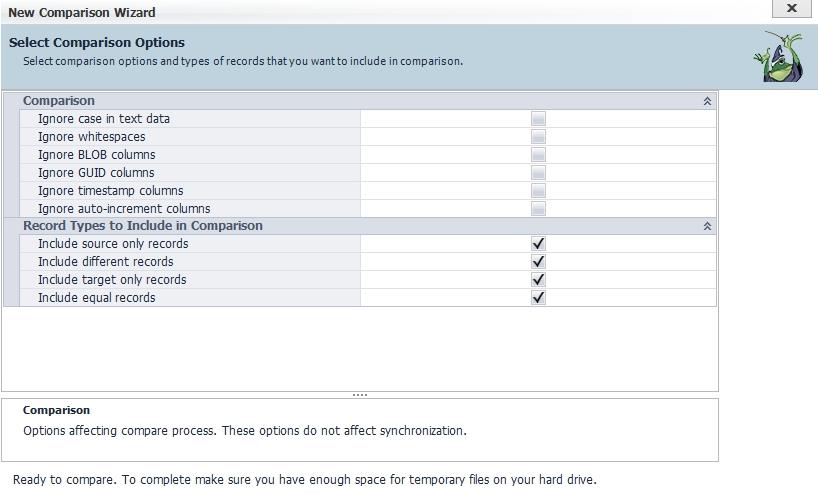Select the Ignore timestamp columns row label
The image size is (818, 495).
point(110,191)
